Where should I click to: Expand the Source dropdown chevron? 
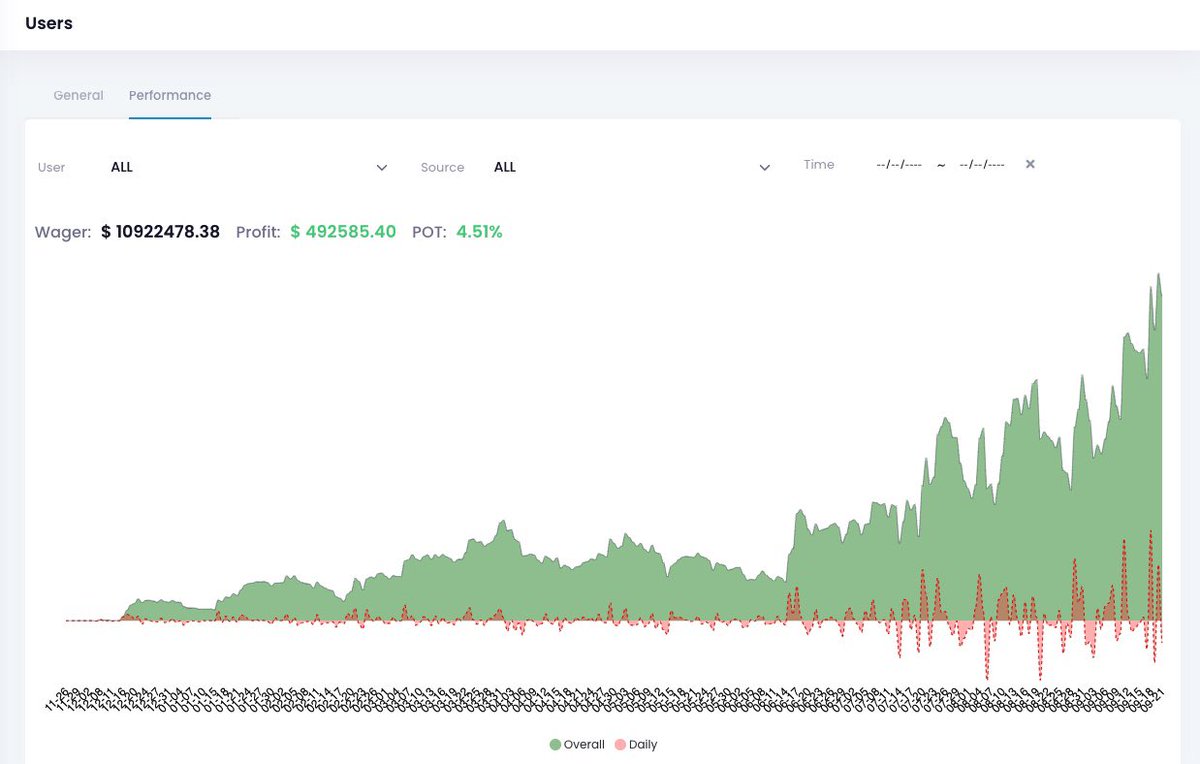(x=765, y=168)
